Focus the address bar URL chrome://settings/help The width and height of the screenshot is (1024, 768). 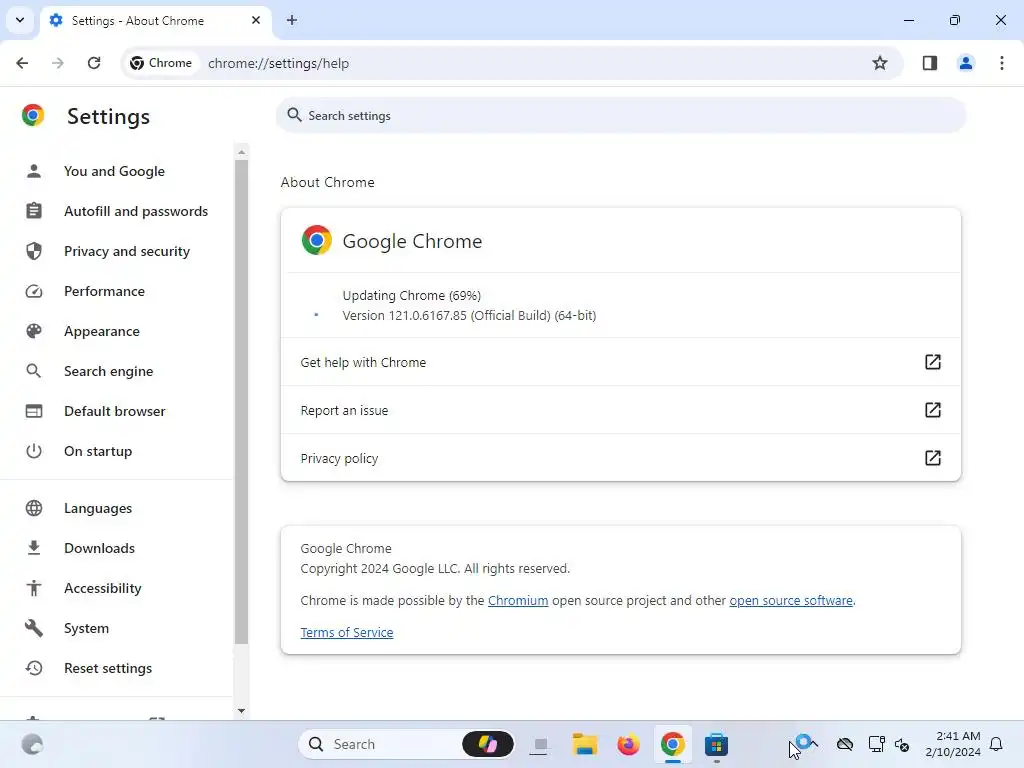point(278,63)
